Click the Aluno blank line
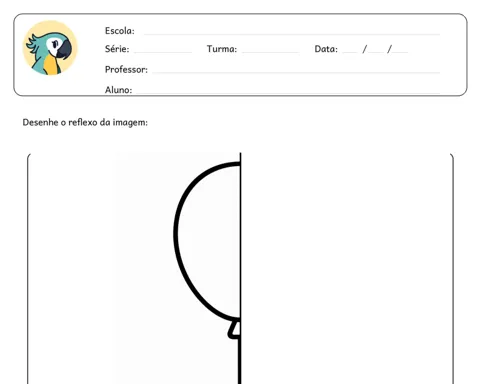Image resolution: width=480 pixels, height=384 pixels. coord(288,93)
